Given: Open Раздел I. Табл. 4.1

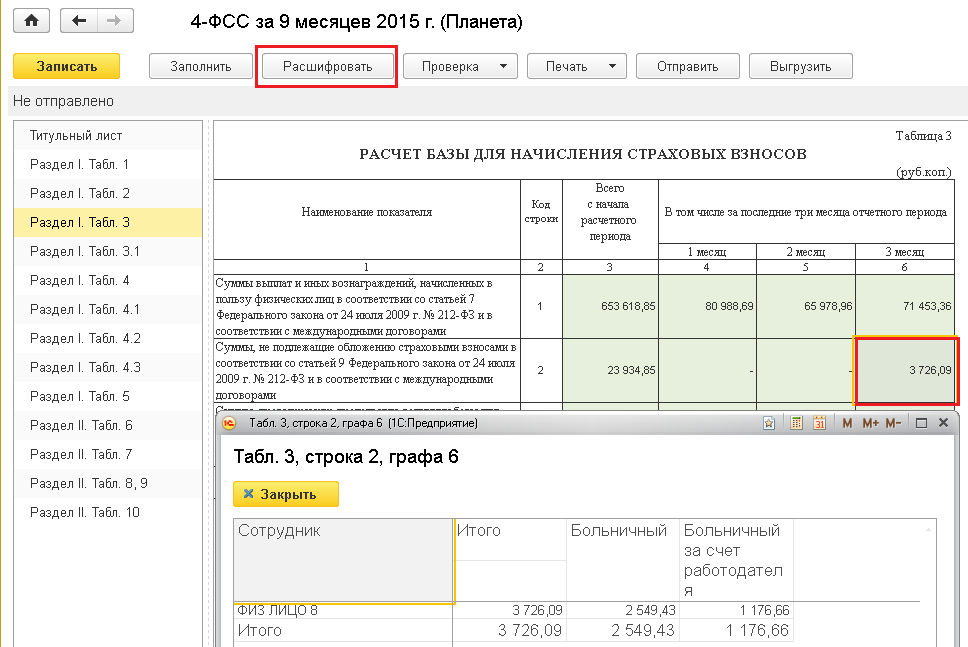Looking at the screenshot, I should [x=108, y=309].
